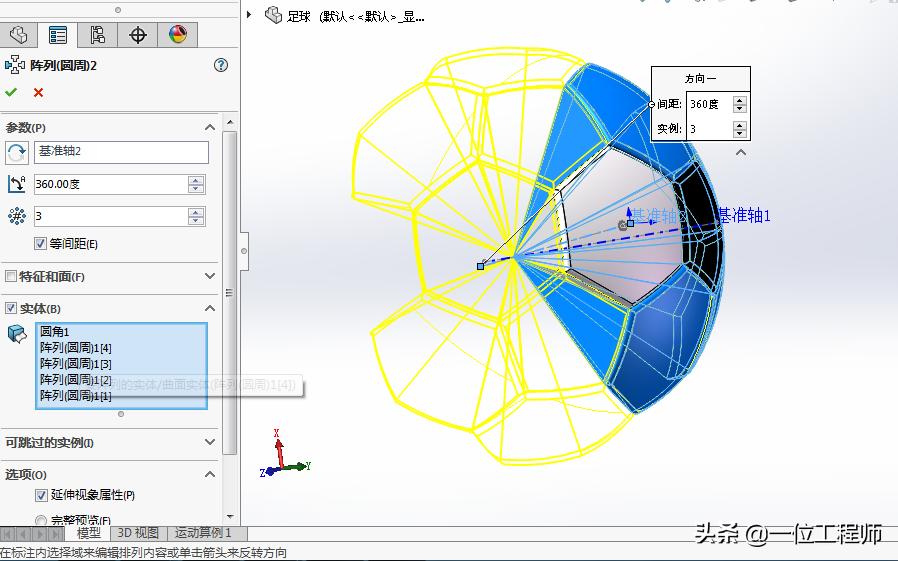Toggle the 等间距 equal spacing checkbox

pos(41,244)
